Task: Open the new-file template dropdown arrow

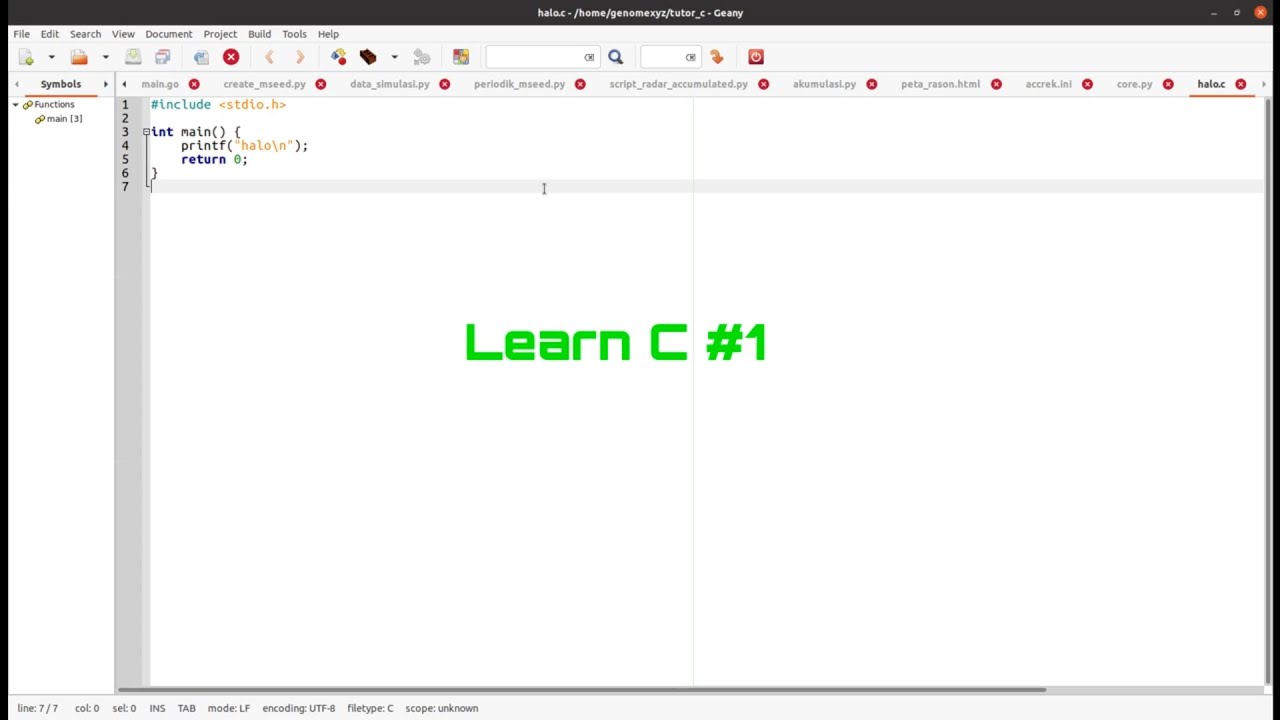Action: (51, 57)
